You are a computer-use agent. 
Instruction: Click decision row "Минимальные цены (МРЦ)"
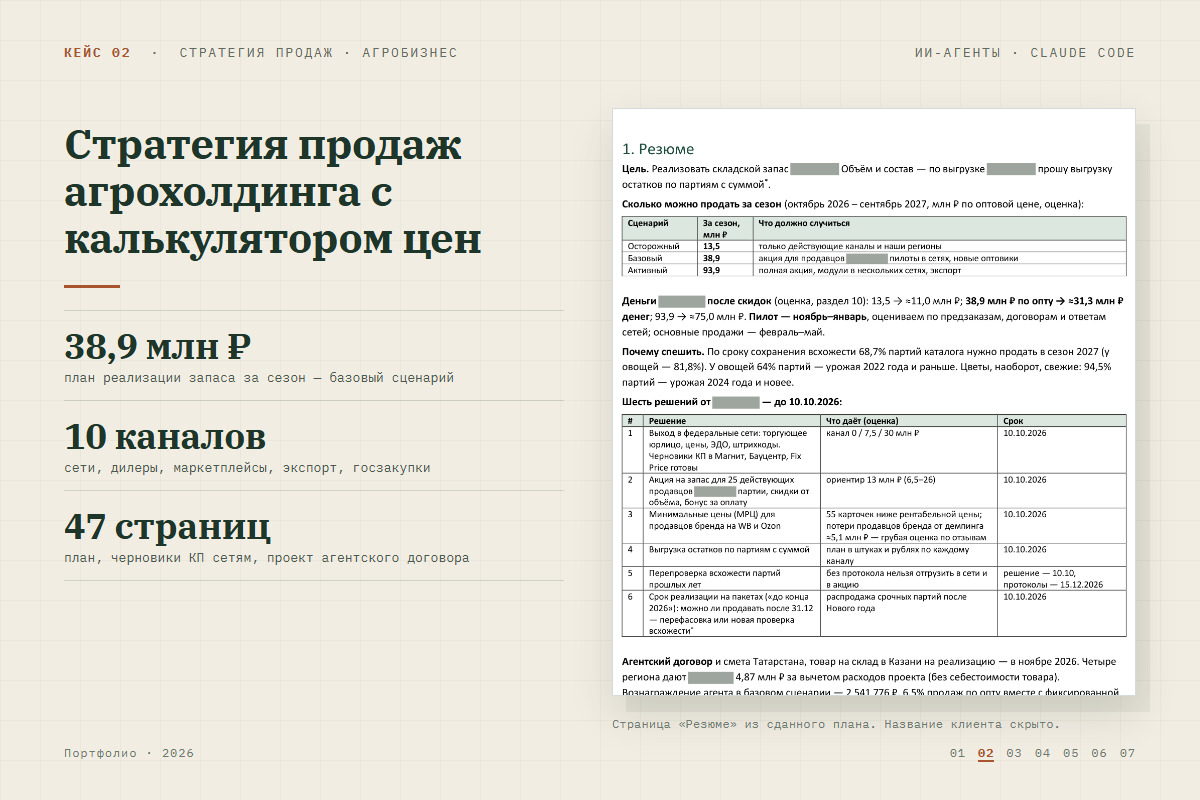pos(874,525)
